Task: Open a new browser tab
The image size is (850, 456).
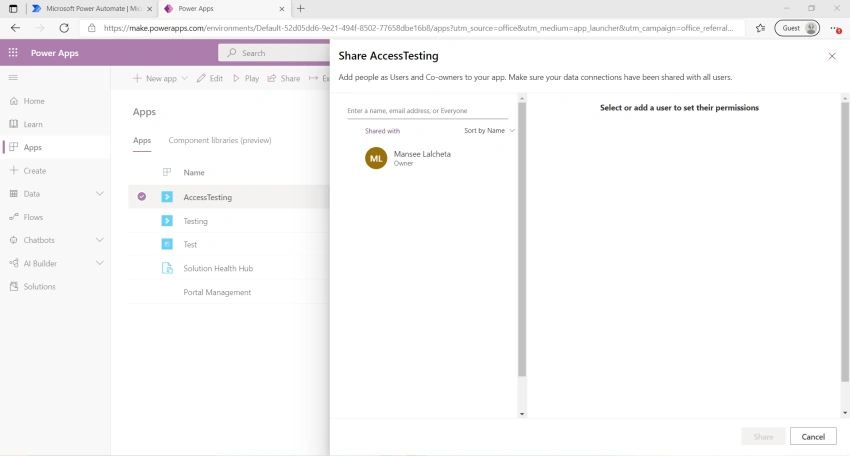Action: (x=300, y=9)
